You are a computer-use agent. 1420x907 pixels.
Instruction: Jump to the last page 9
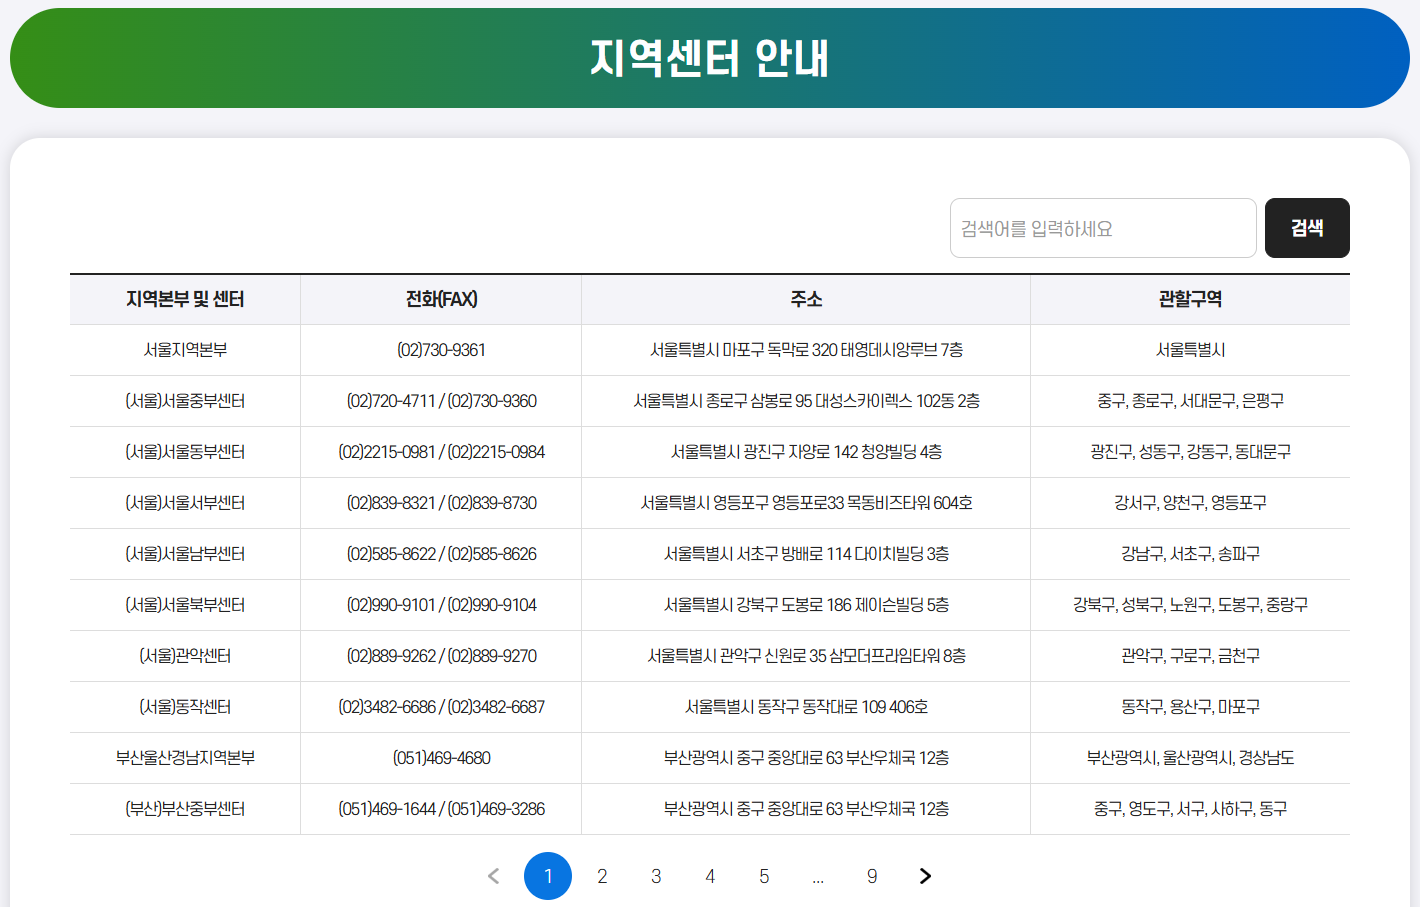click(872, 876)
